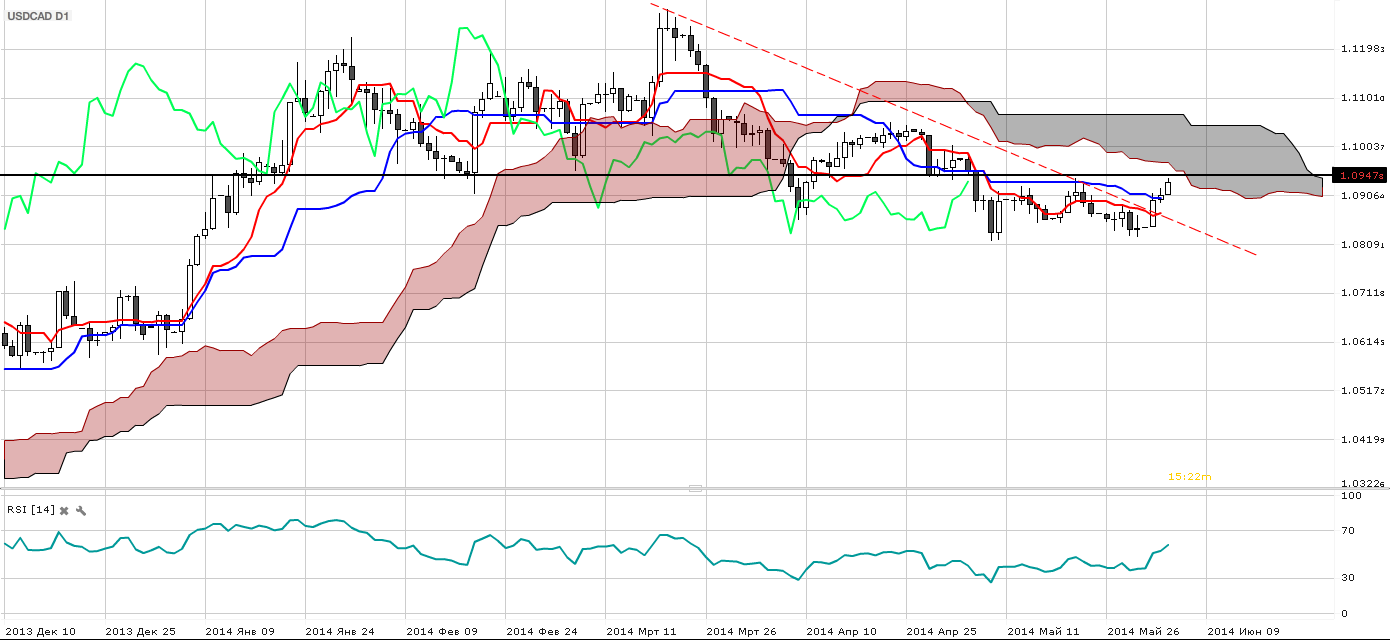This screenshot has height=640, width=1390.
Task: Click the yellow 15:22m candle countdown timer
Action: (1189, 477)
